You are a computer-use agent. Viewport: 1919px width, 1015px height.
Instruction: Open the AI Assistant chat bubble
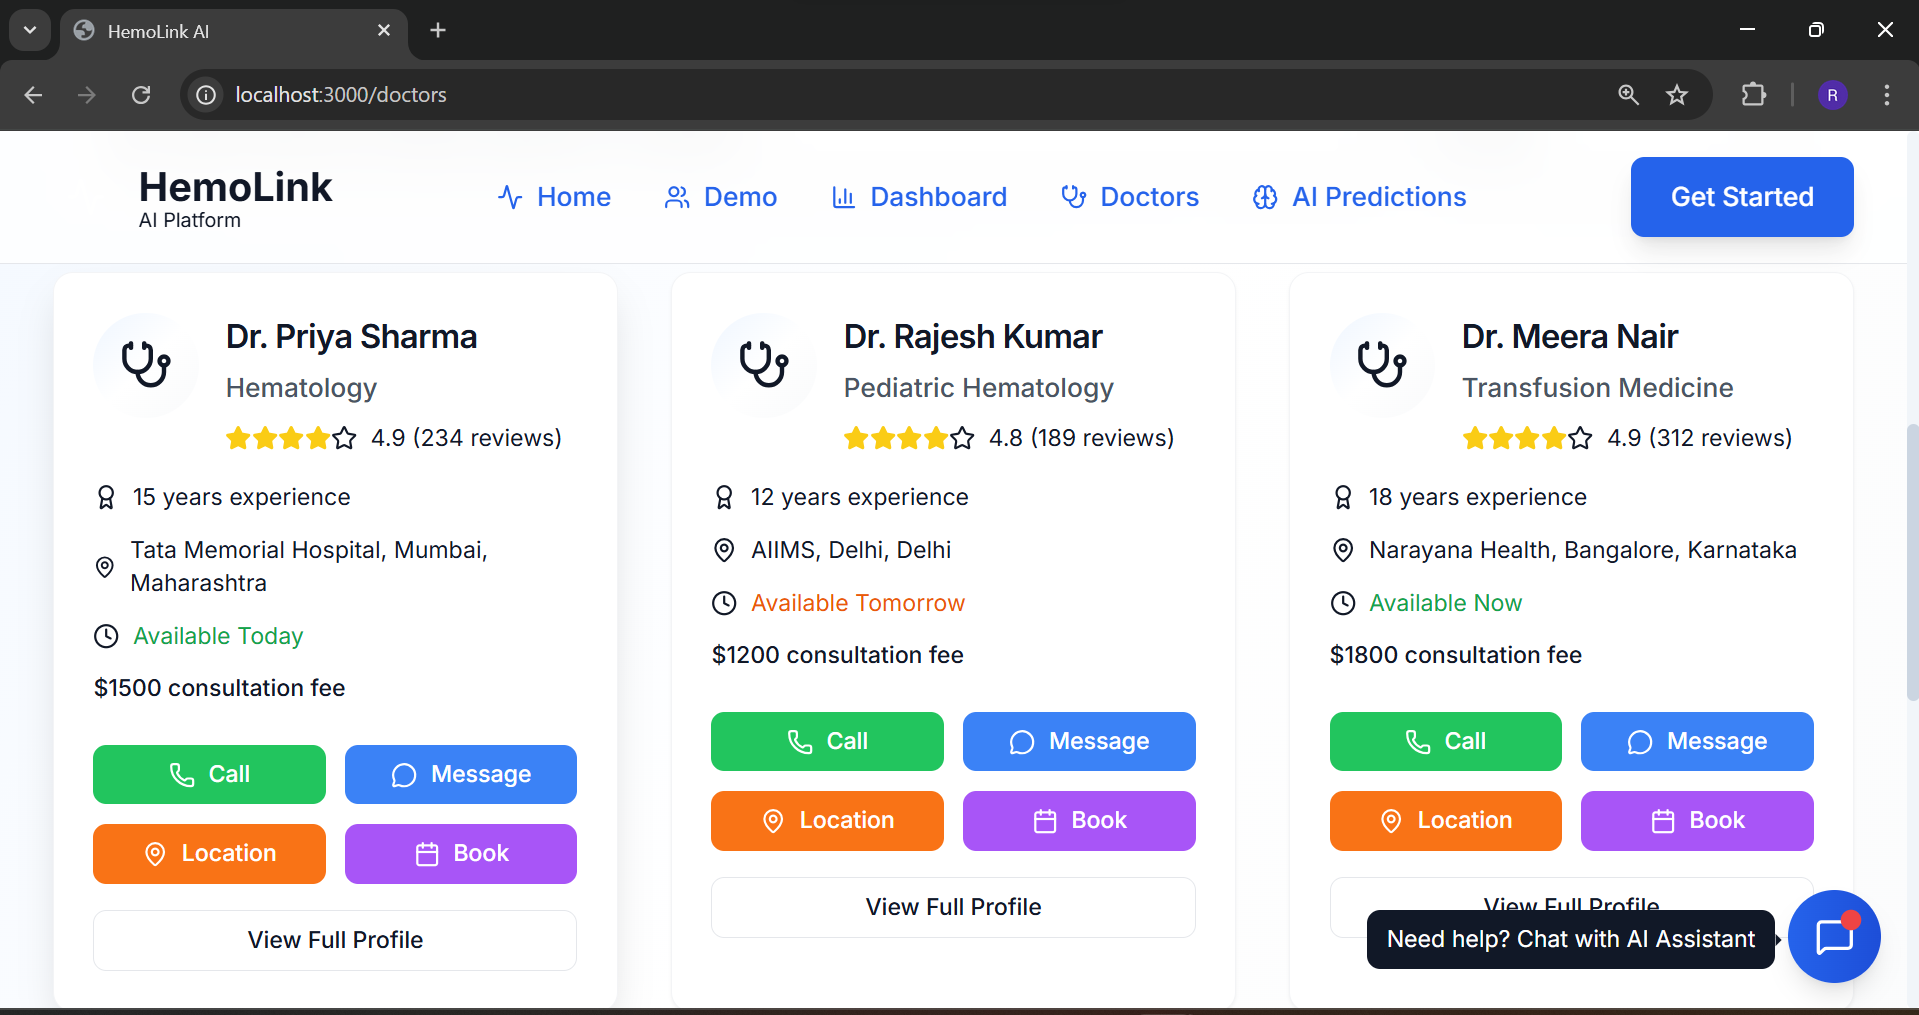point(1834,937)
